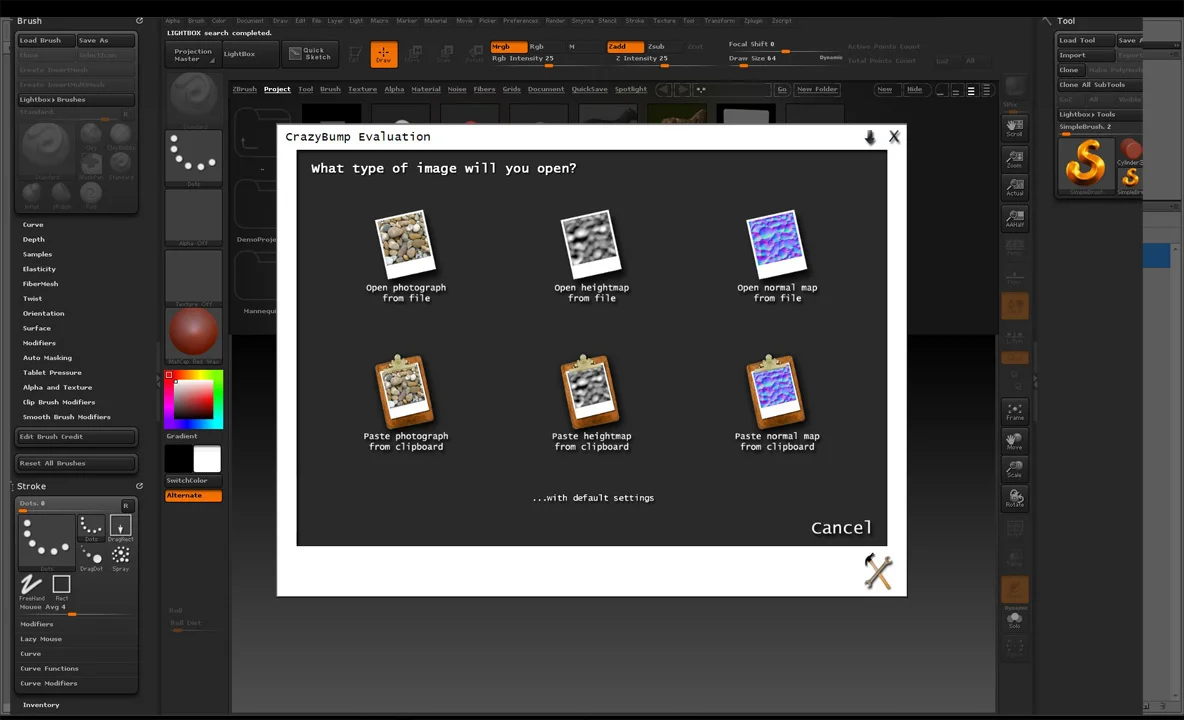Select the SimpleBrush tool thumbnail
The height and width of the screenshot is (720, 1184).
click(1085, 165)
